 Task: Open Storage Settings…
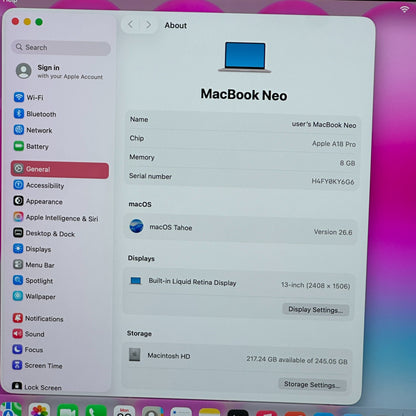click(312, 385)
